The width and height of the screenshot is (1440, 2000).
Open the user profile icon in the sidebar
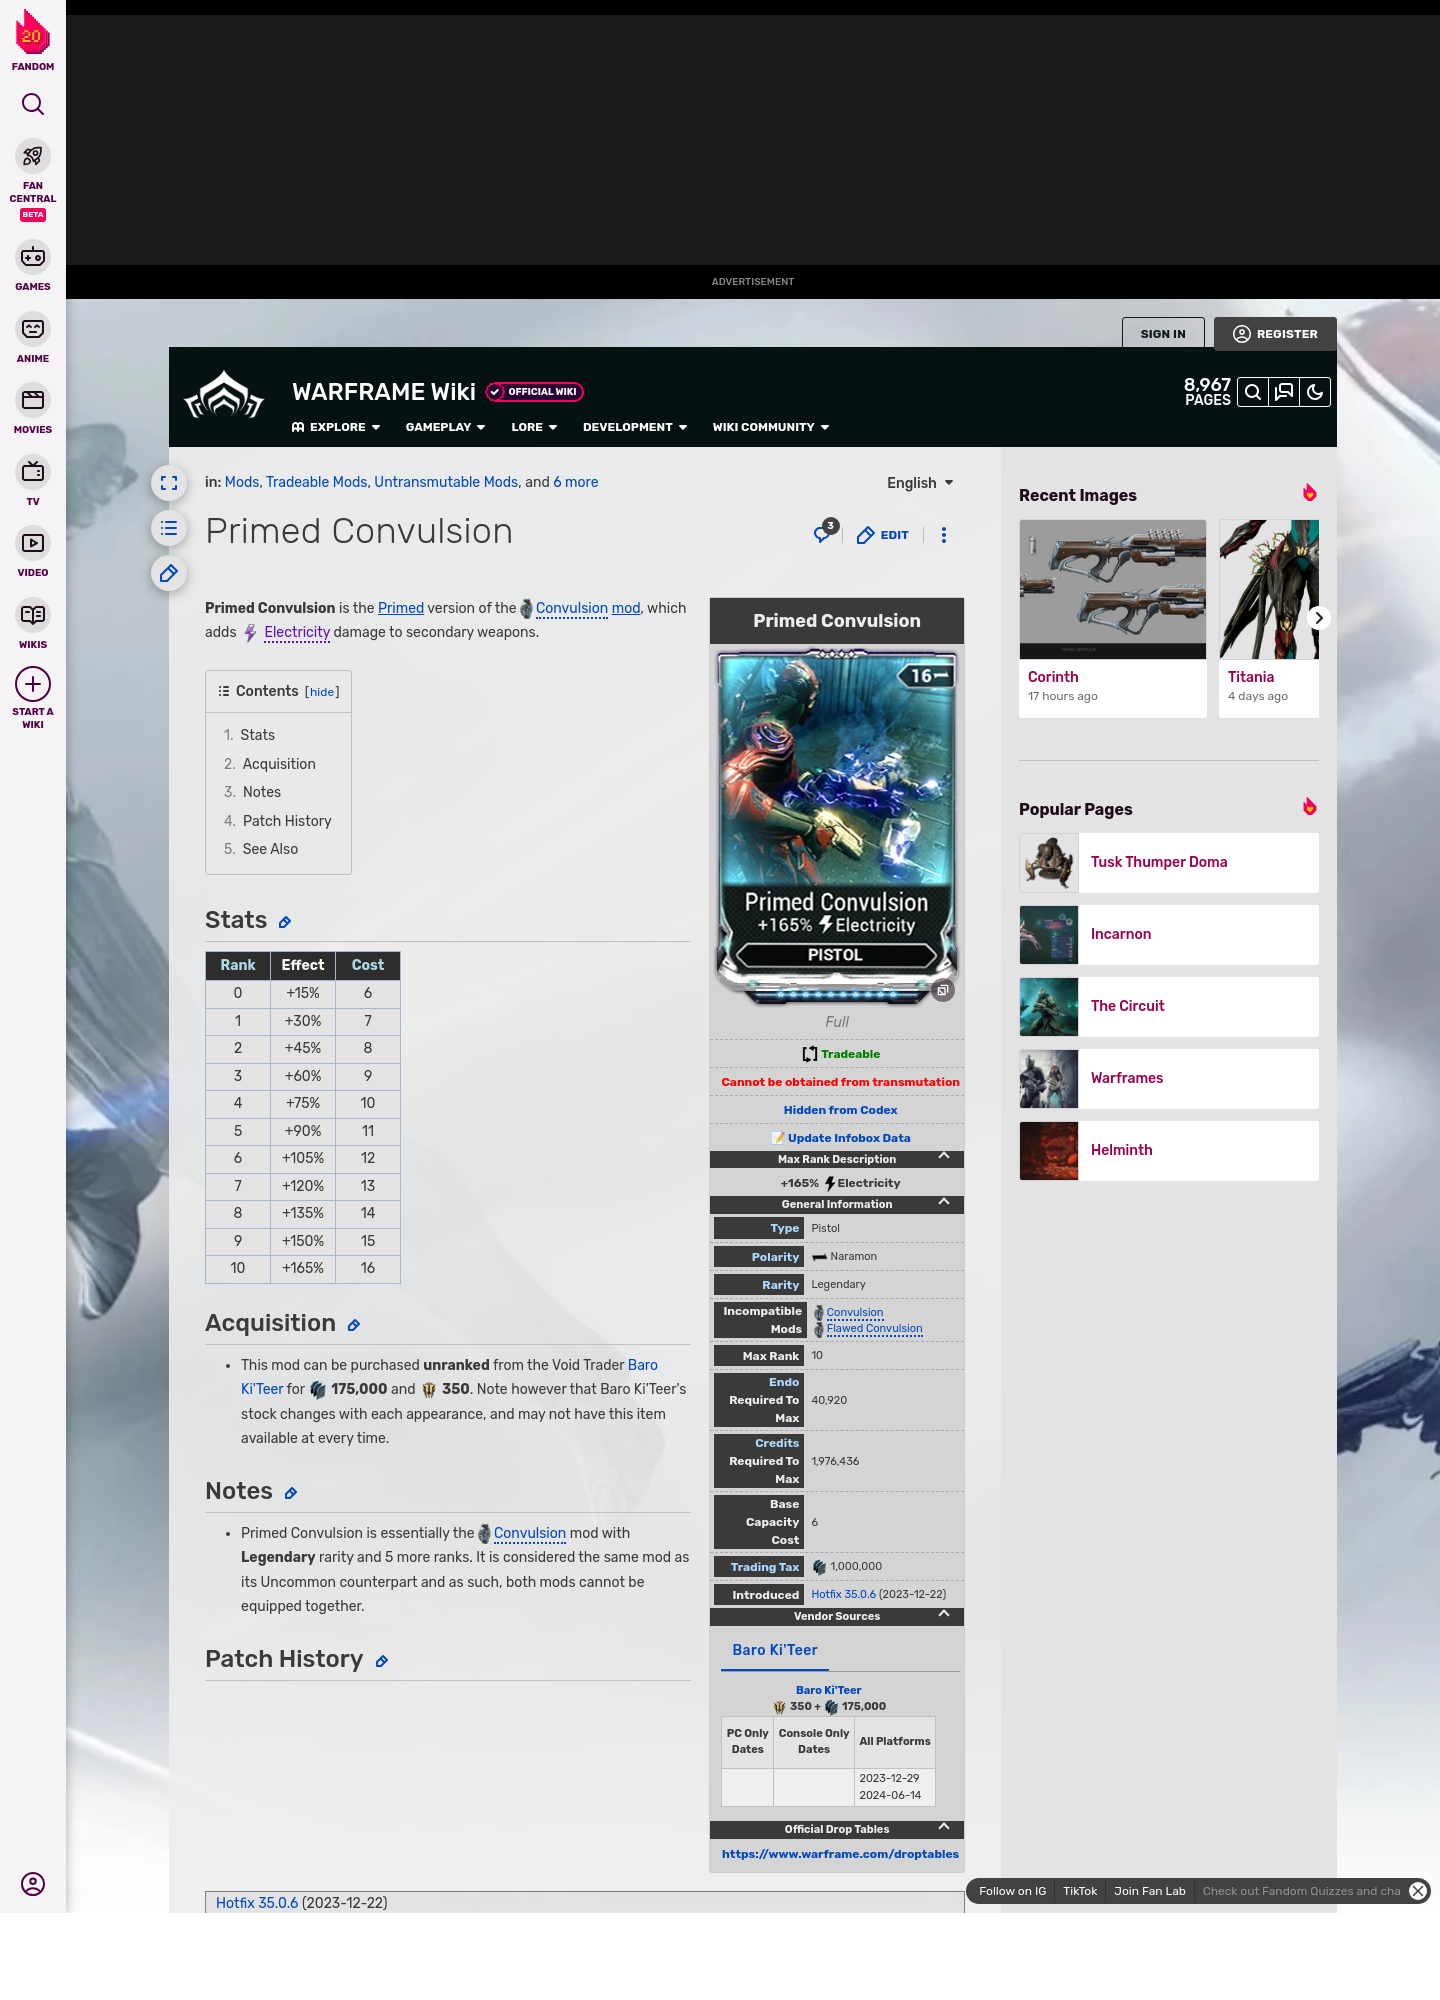33,1884
